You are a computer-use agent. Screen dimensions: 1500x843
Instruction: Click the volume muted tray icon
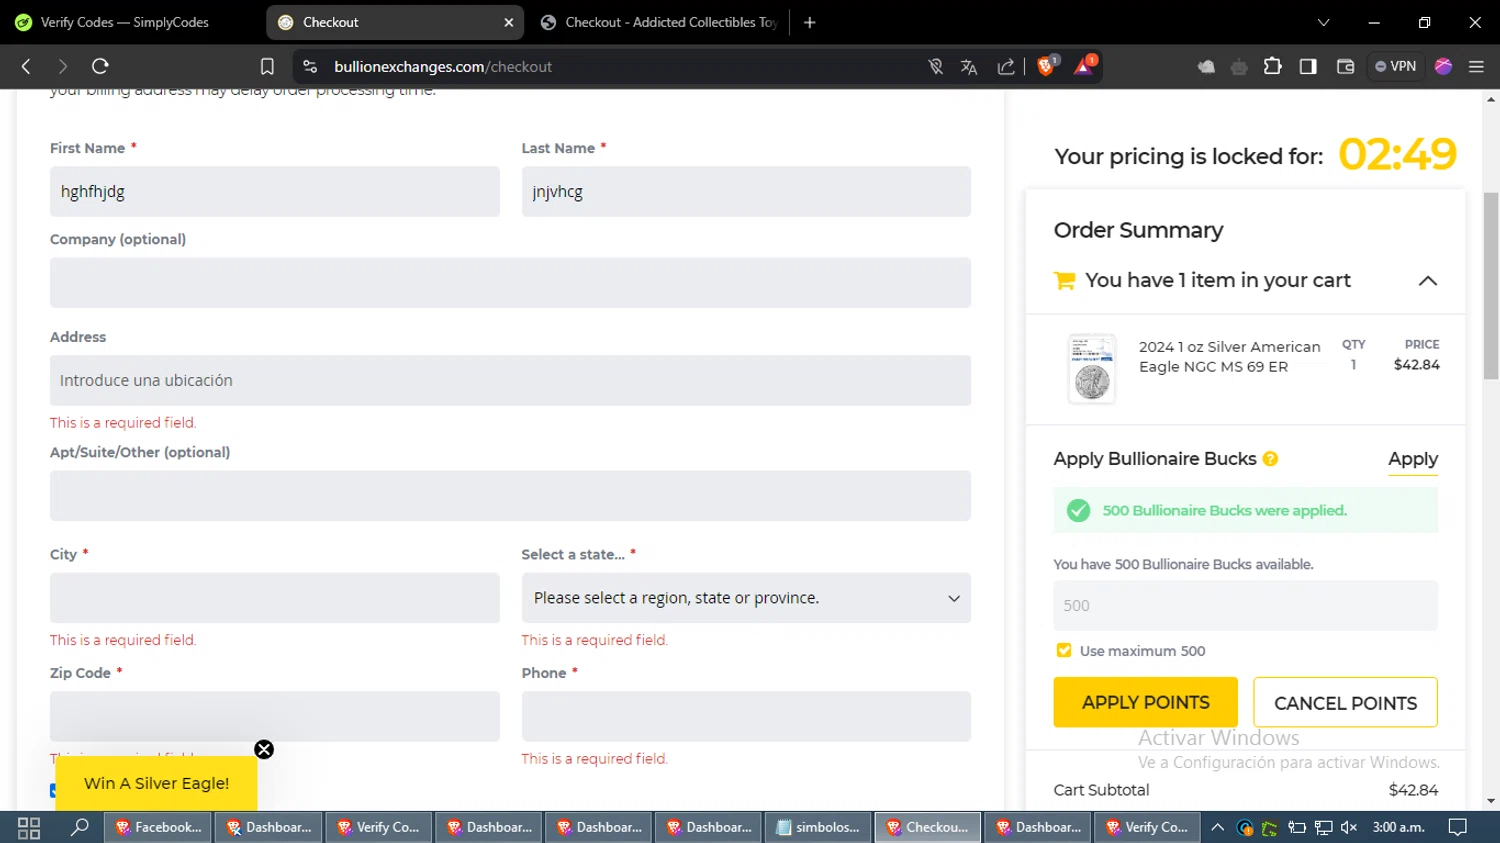pos(1349,827)
